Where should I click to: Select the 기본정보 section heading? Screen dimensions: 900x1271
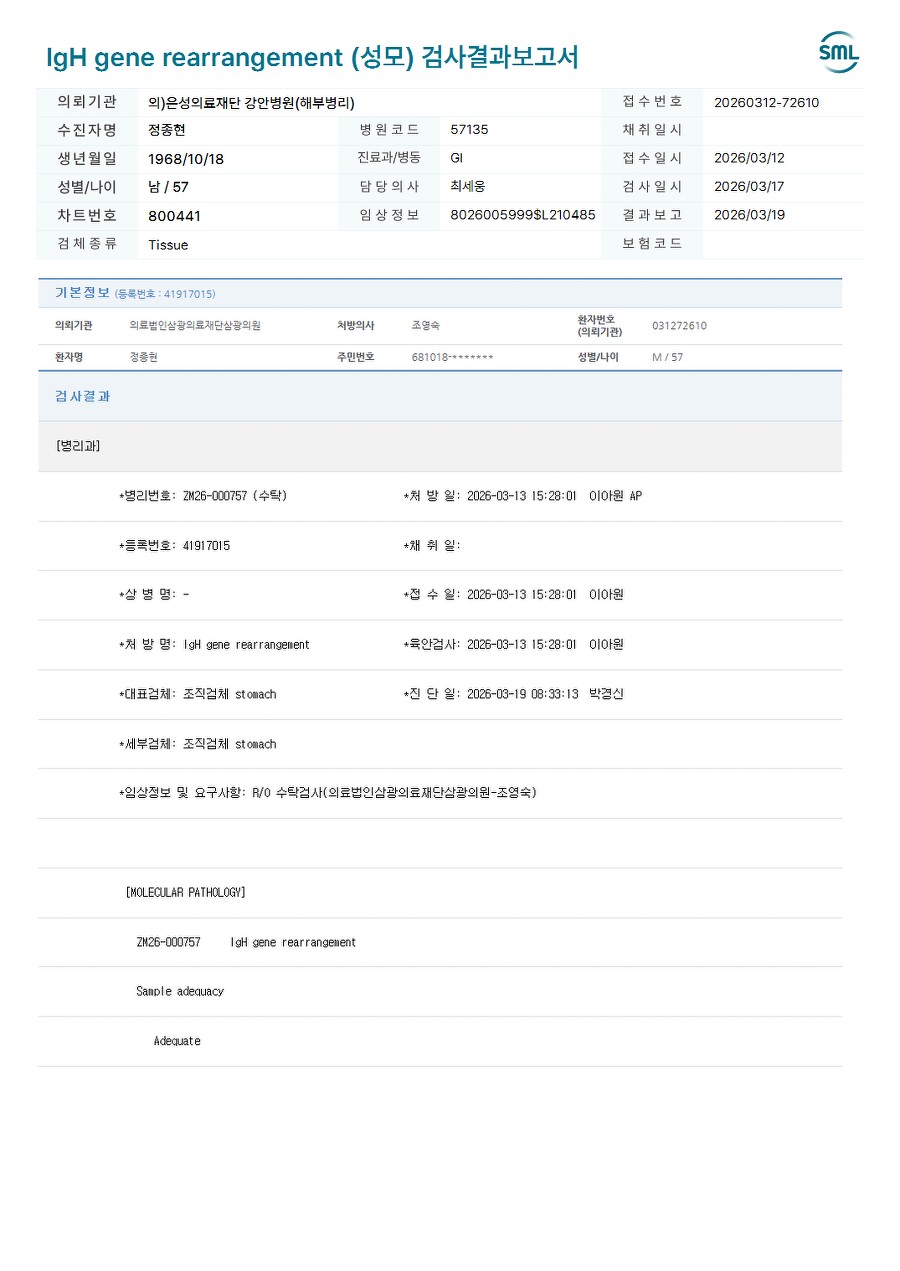(82, 293)
